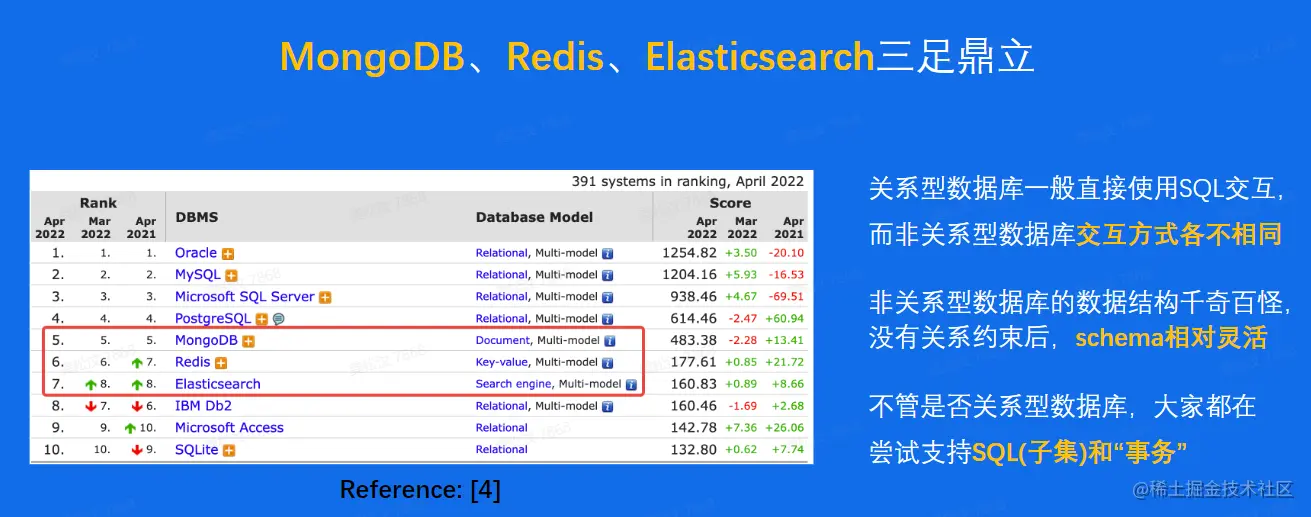Screen dimensions: 1311x517
Task: Click the Document model link for MongoDB
Action: pyautogui.click(x=503, y=342)
